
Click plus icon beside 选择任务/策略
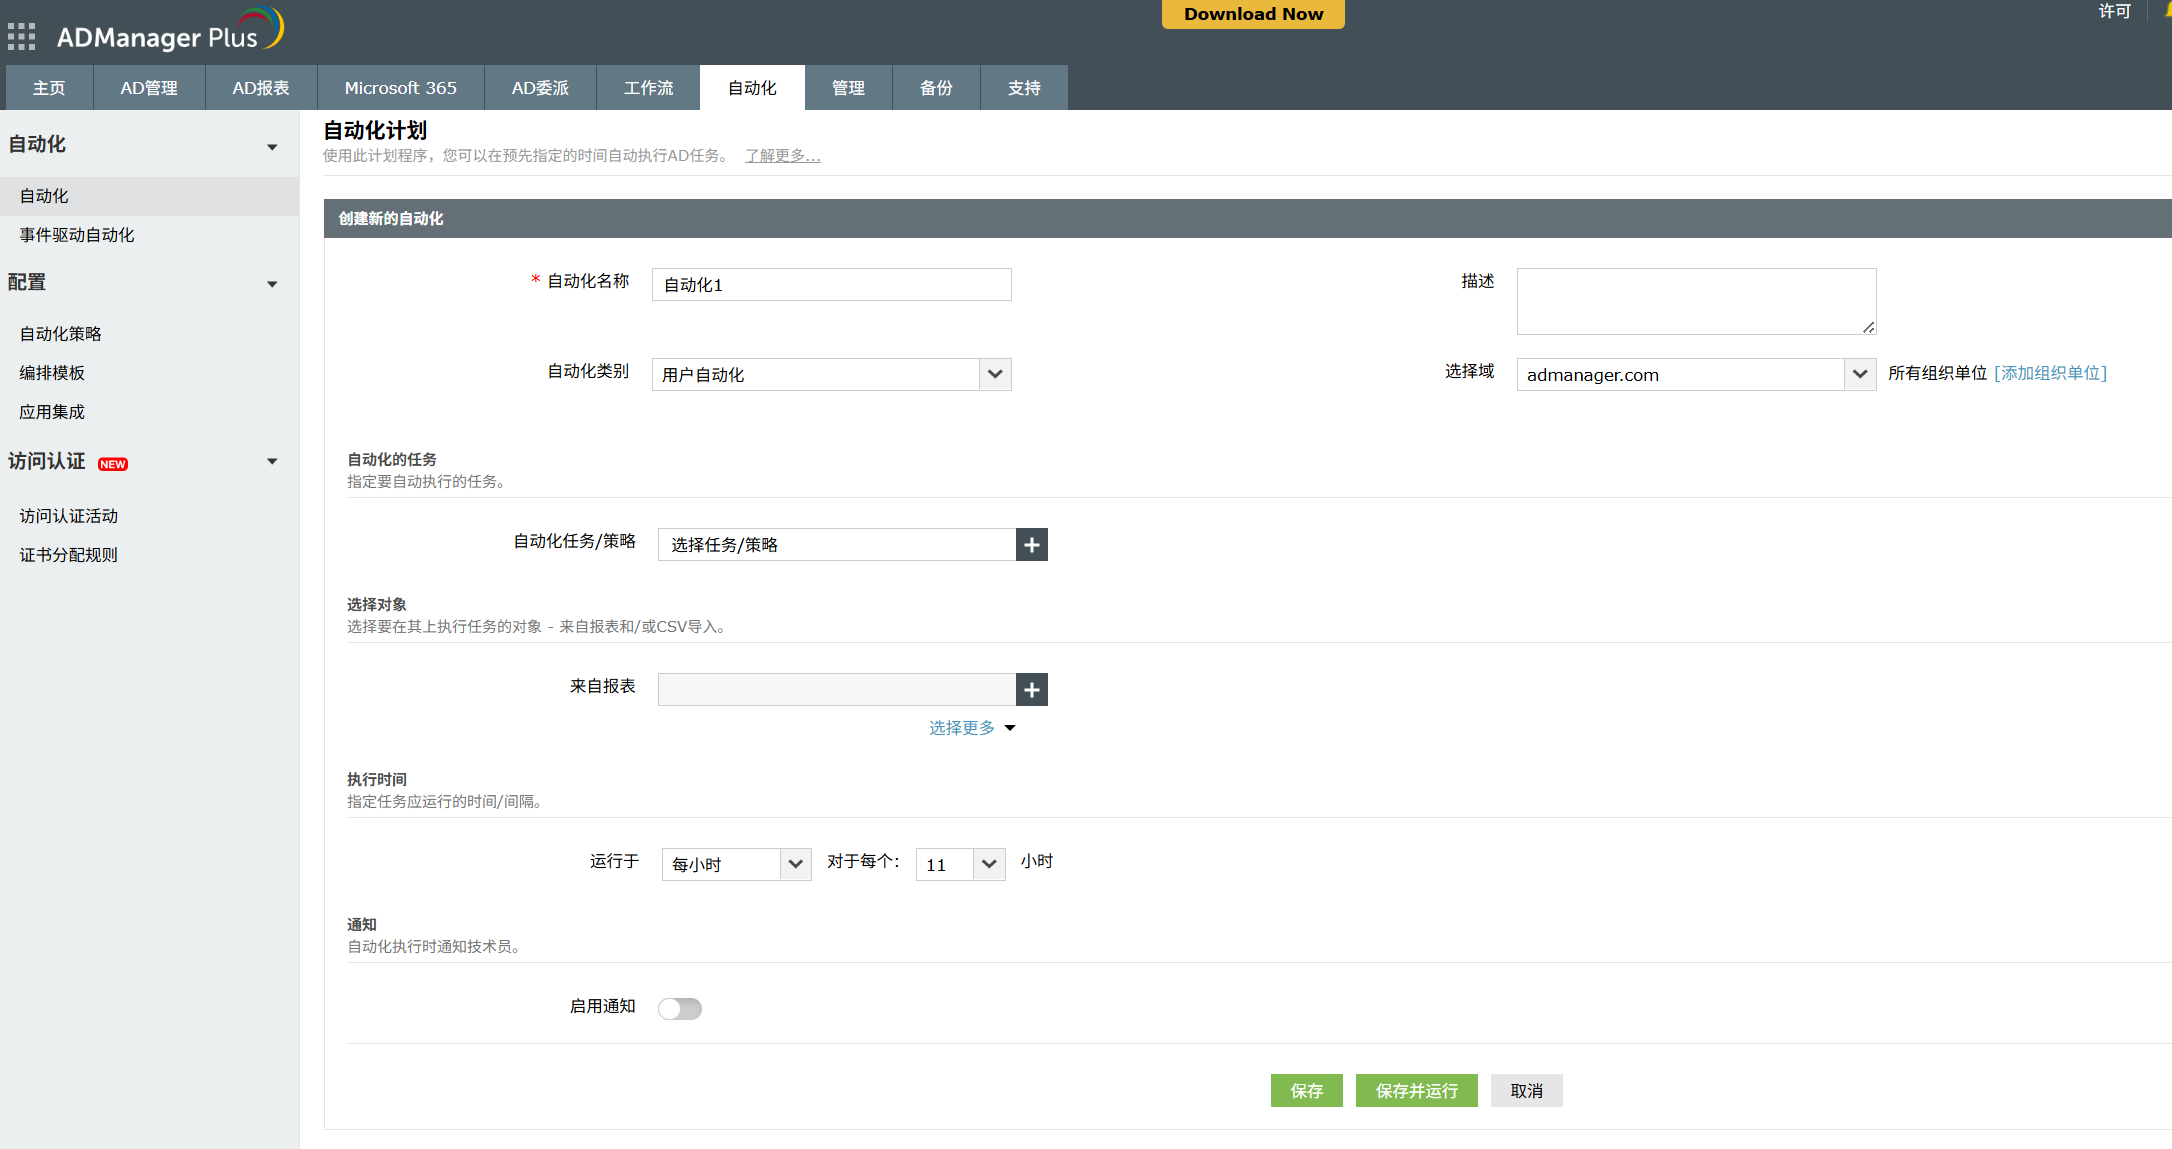(x=1031, y=545)
